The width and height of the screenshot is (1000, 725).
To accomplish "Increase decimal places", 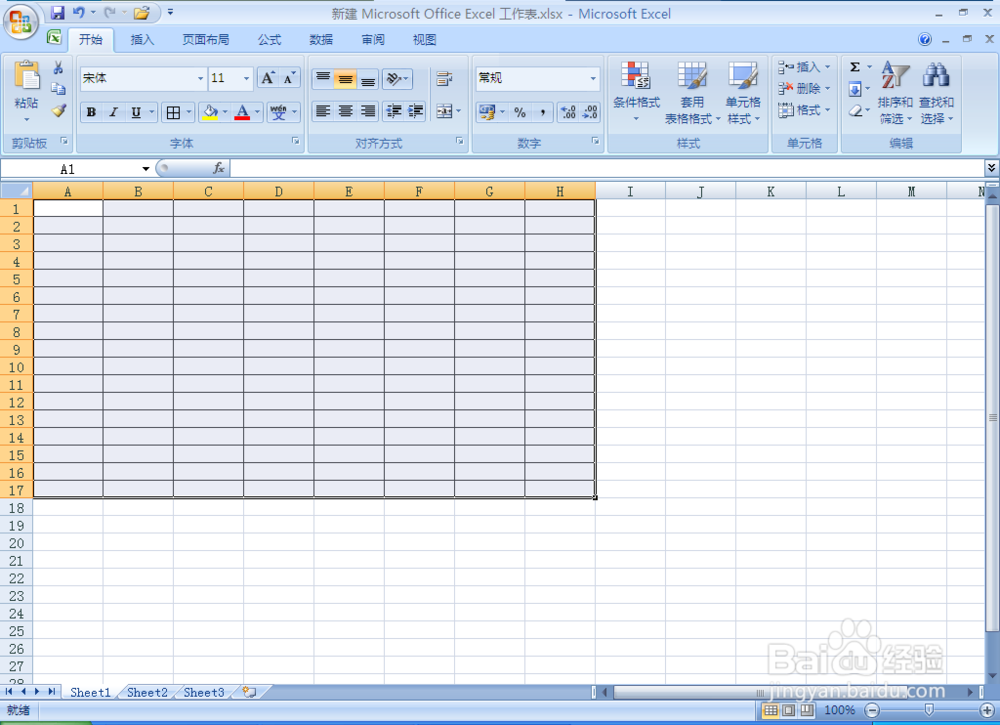I will [568, 112].
